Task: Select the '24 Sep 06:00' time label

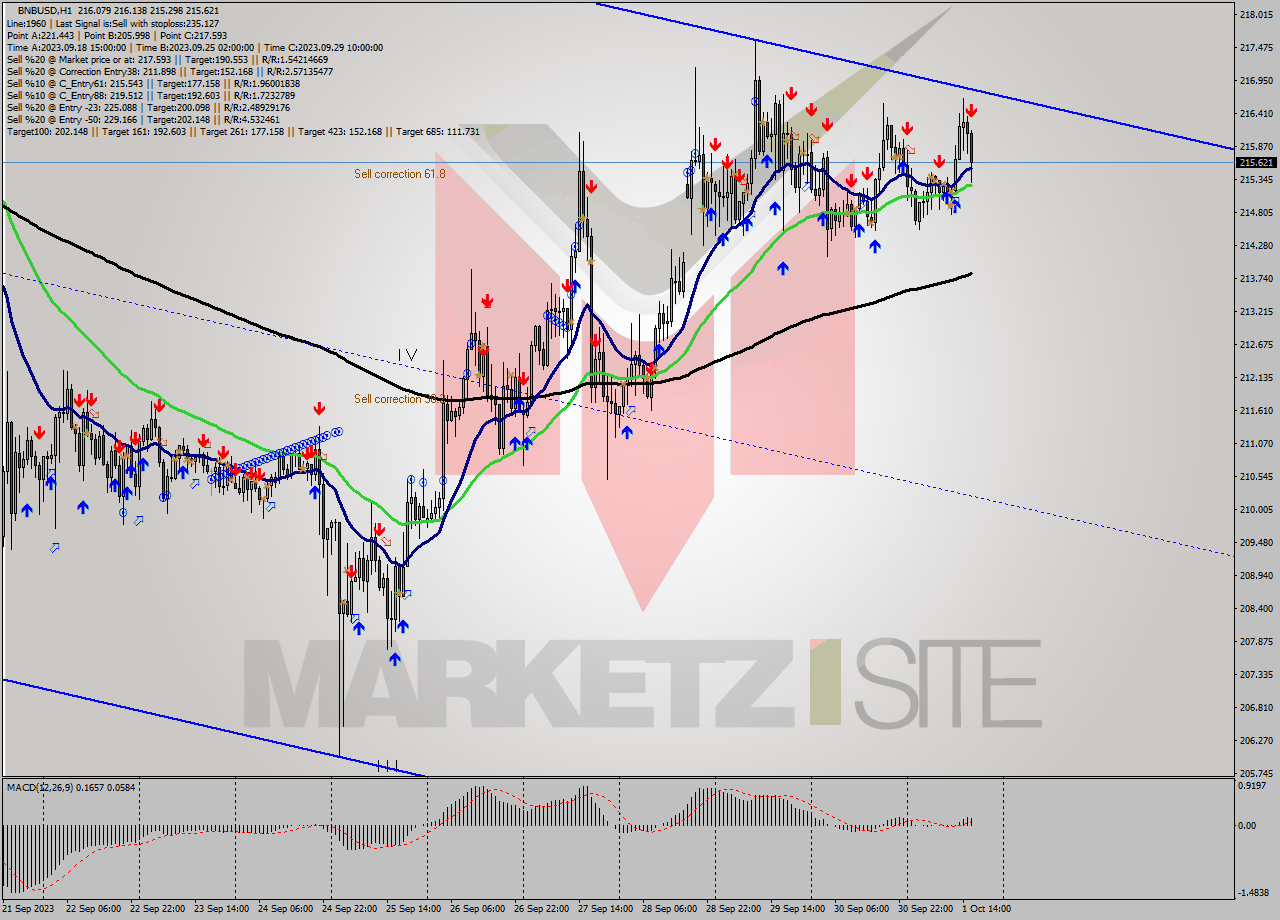Action: [285, 909]
